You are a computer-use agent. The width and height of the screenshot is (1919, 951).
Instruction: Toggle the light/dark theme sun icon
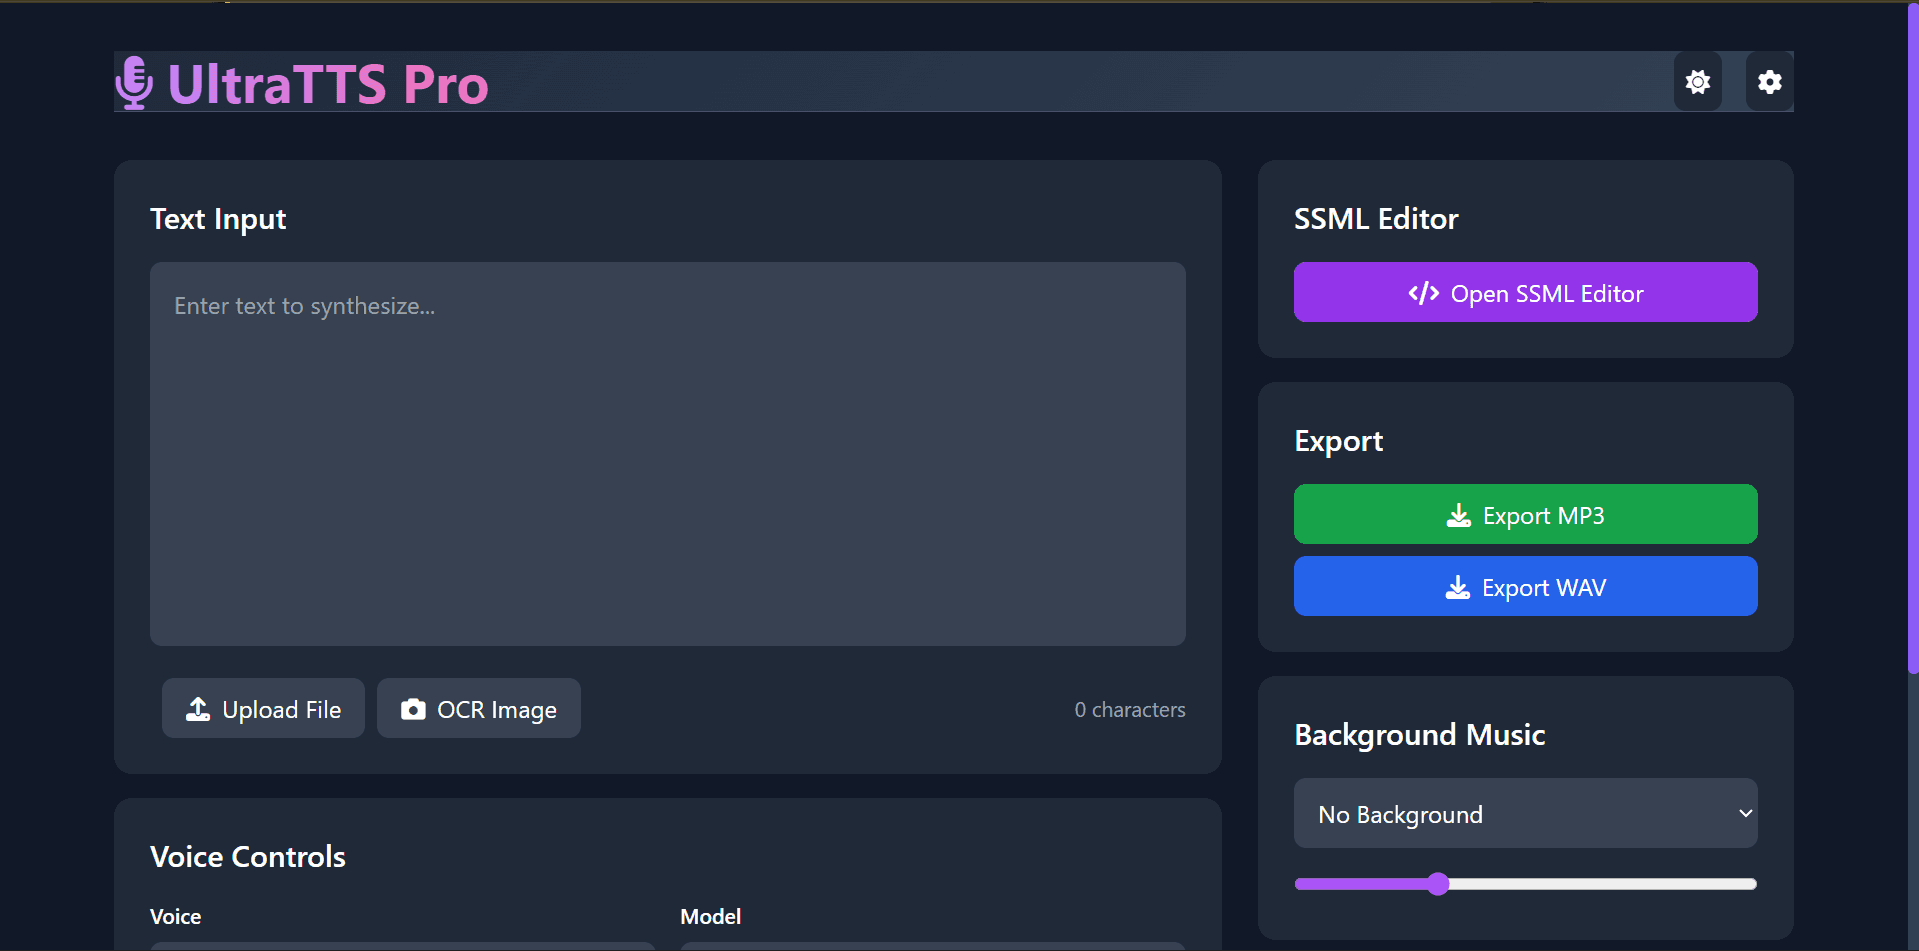click(x=1697, y=82)
